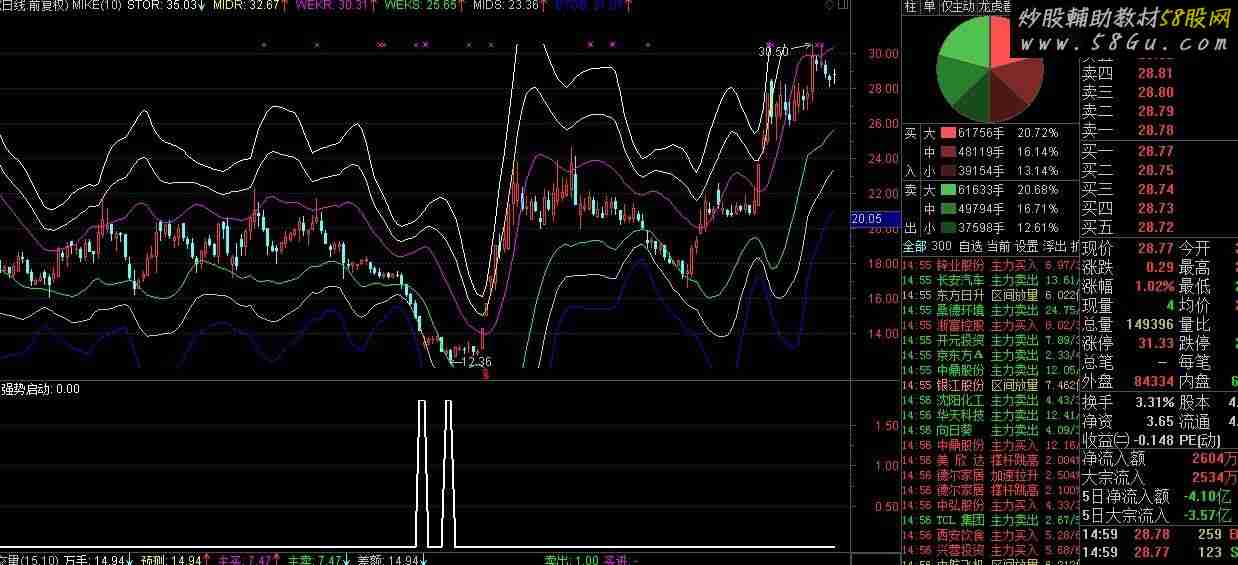The width and height of the screenshot is (1238, 565).
Task: Open 华天科技 alert row
Action: 990,415
